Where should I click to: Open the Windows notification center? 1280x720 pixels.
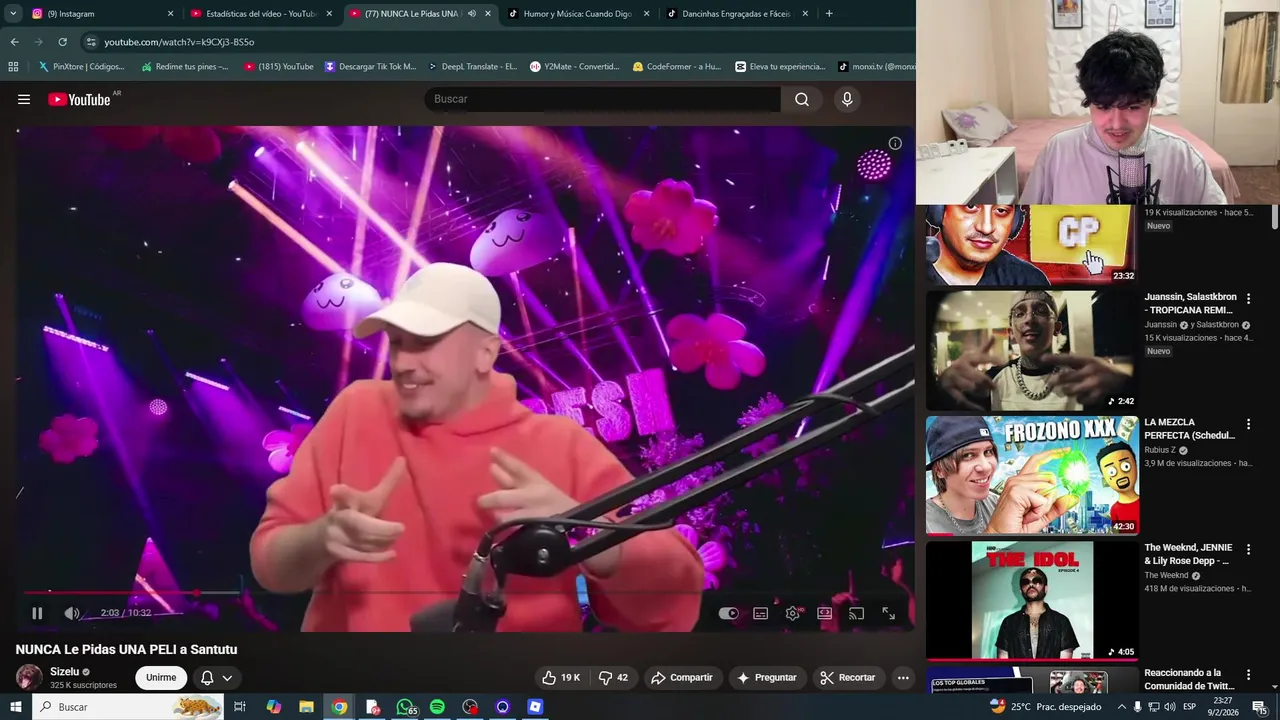coord(1259,707)
